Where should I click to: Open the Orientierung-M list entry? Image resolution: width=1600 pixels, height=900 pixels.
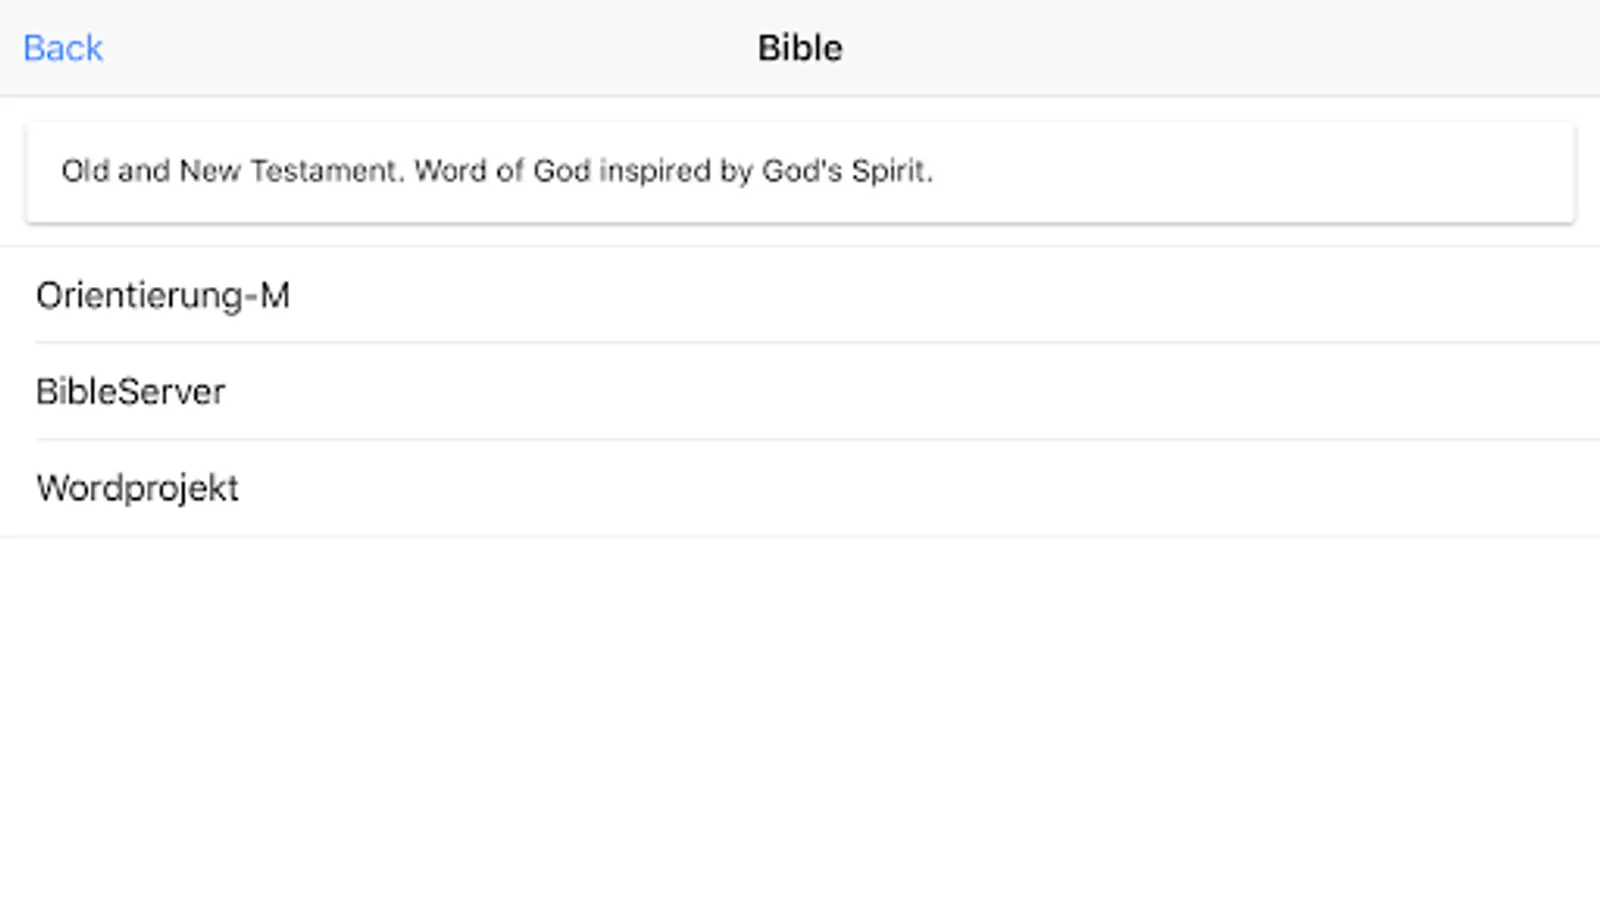(x=800, y=295)
